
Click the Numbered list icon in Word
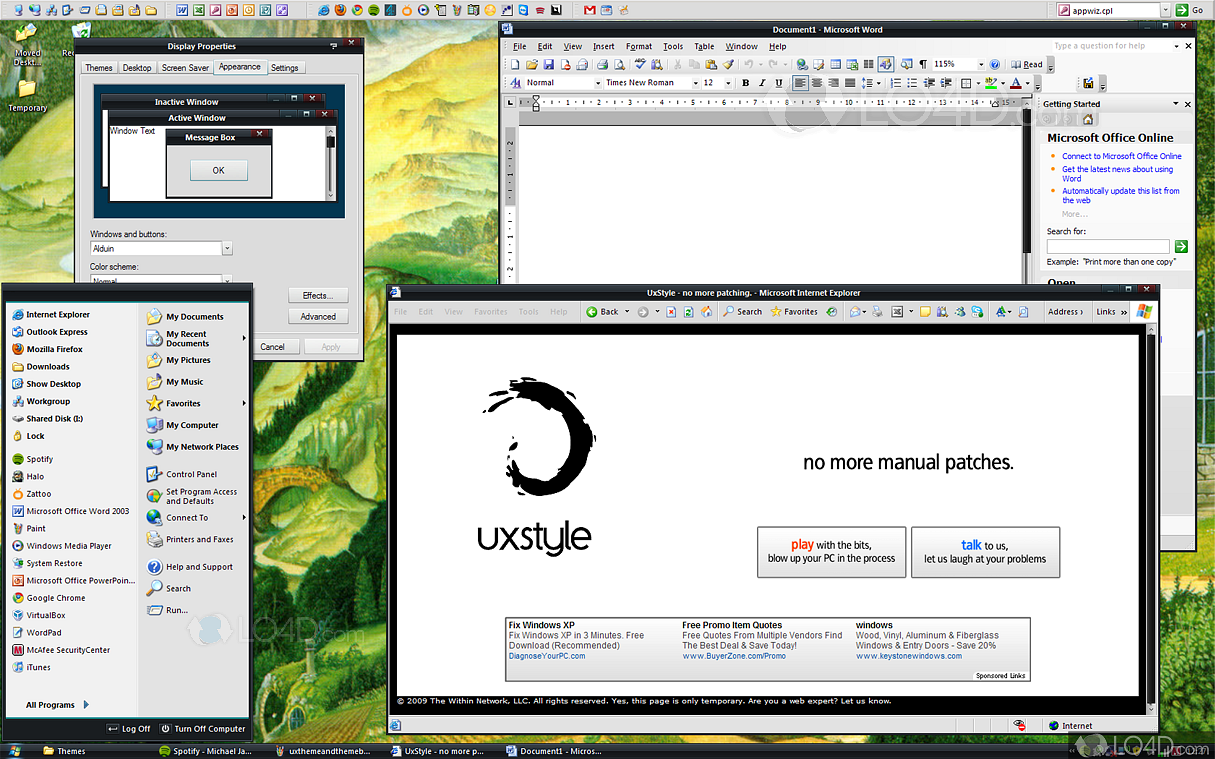click(896, 83)
